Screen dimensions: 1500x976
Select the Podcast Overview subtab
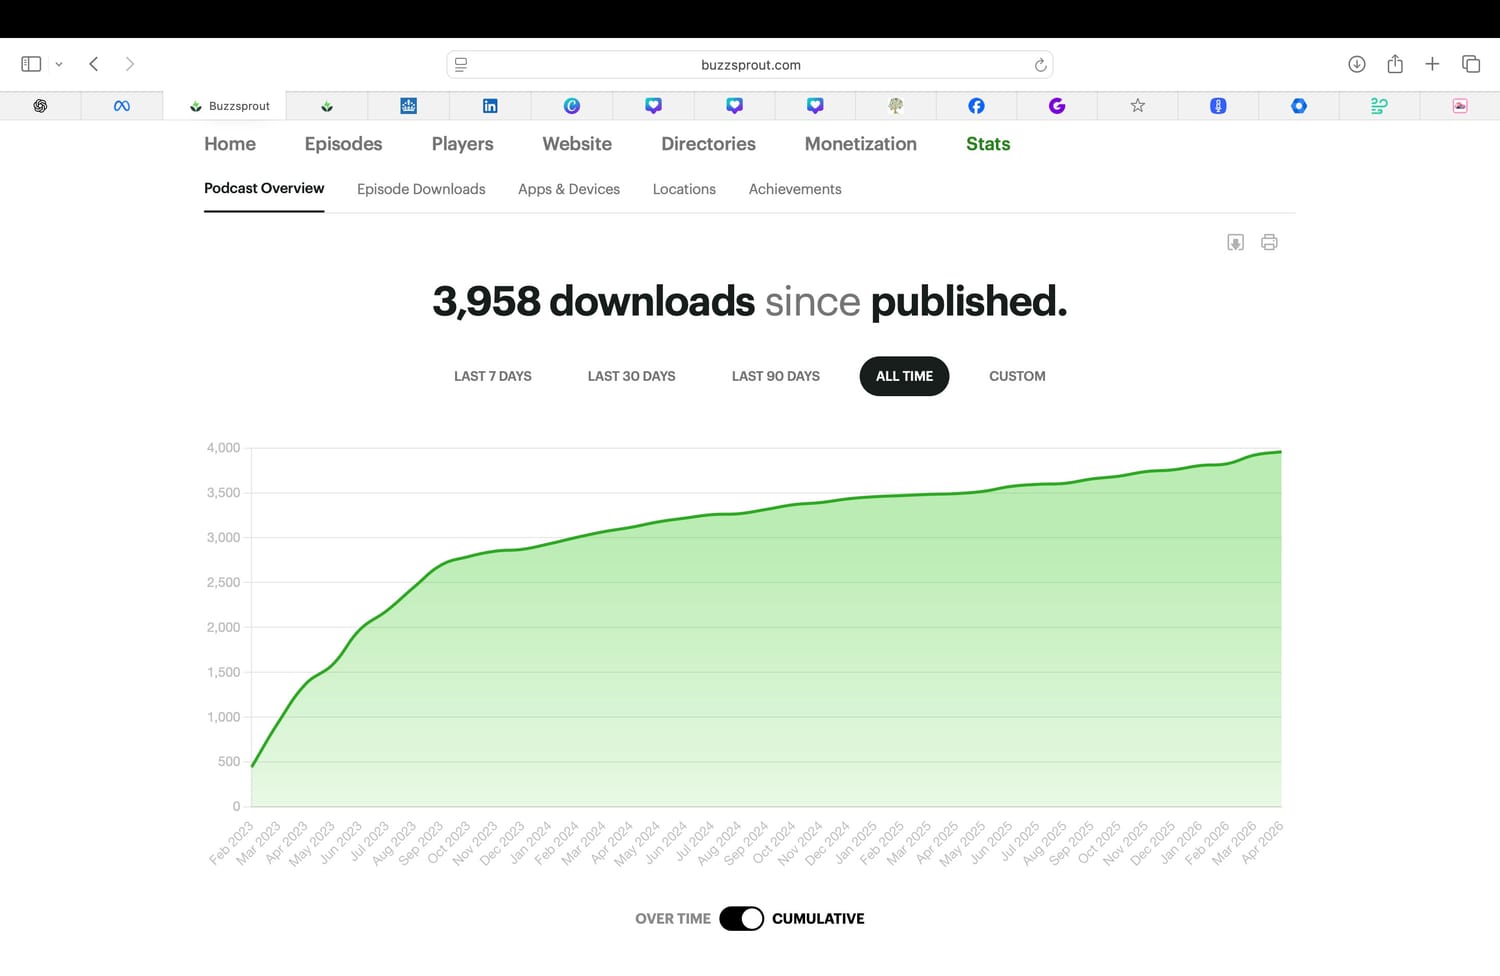coord(264,188)
